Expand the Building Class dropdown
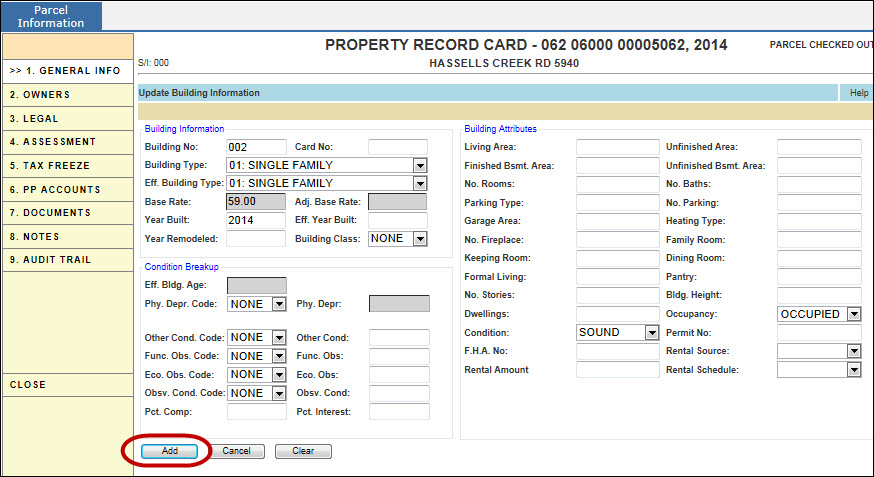 (420, 239)
